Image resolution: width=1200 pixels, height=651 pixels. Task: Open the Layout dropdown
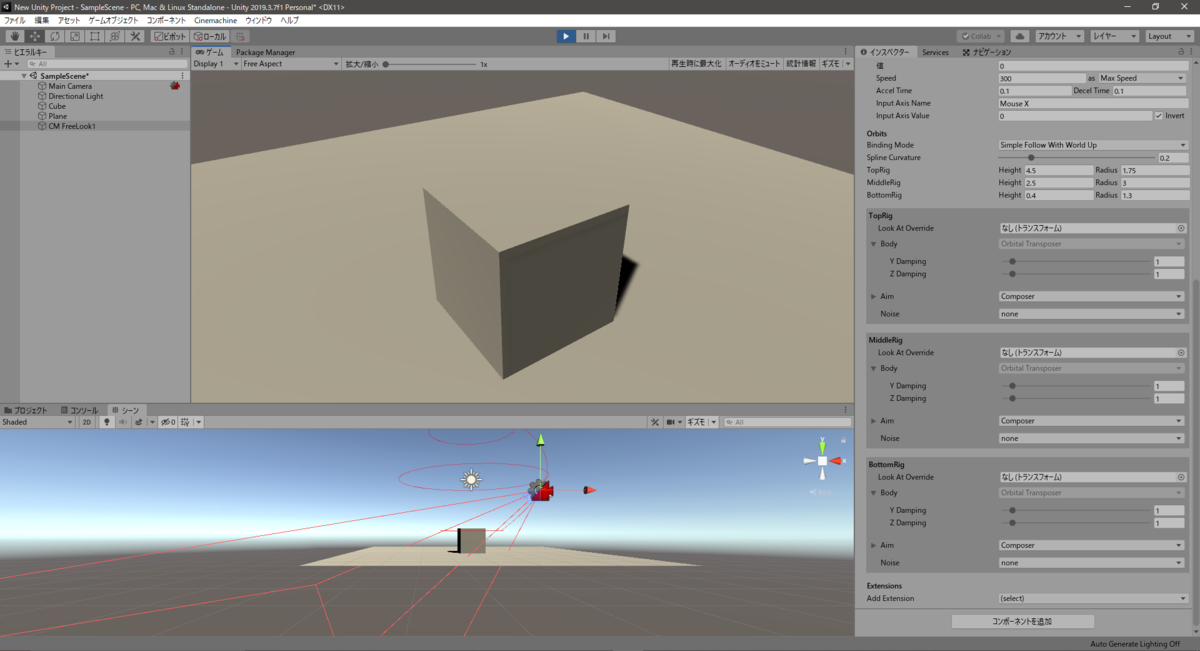click(x=1170, y=36)
